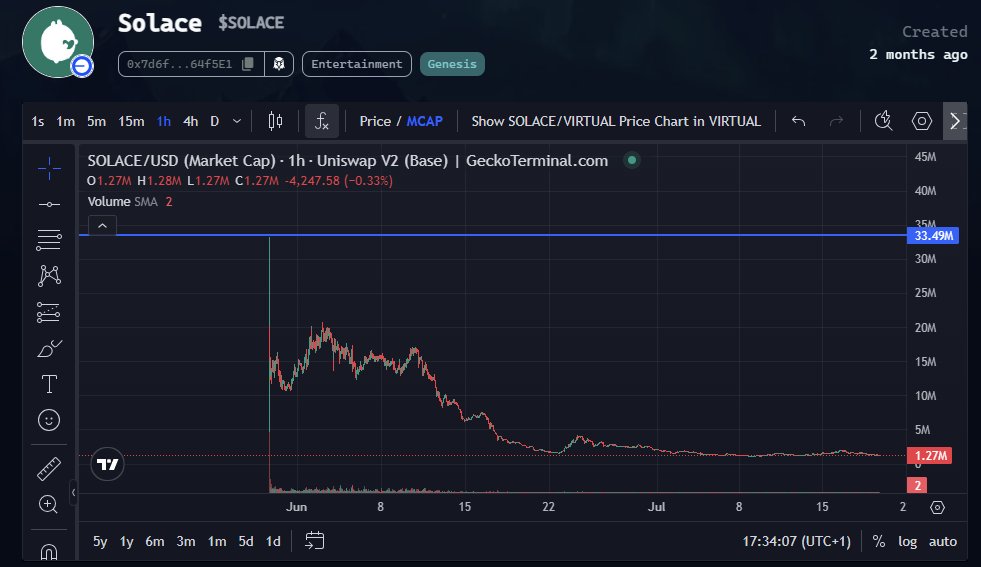
Task: Click the Genesis badge
Action: point(452,64)
